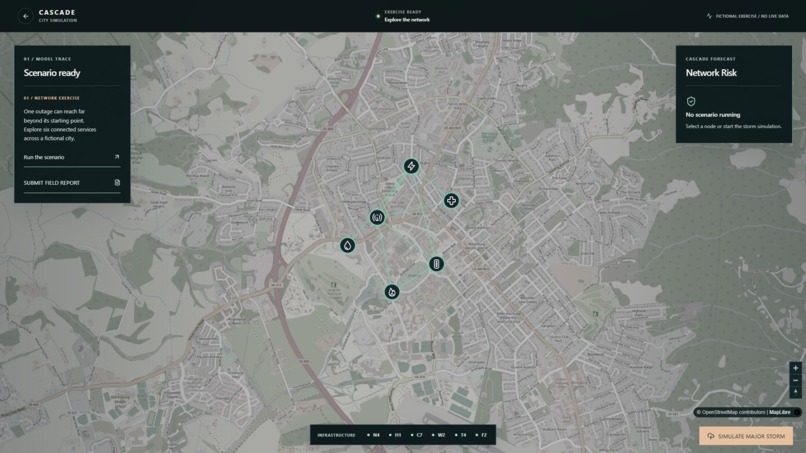Select C7 in the infrastructure legend

click(x=417, y=435)
